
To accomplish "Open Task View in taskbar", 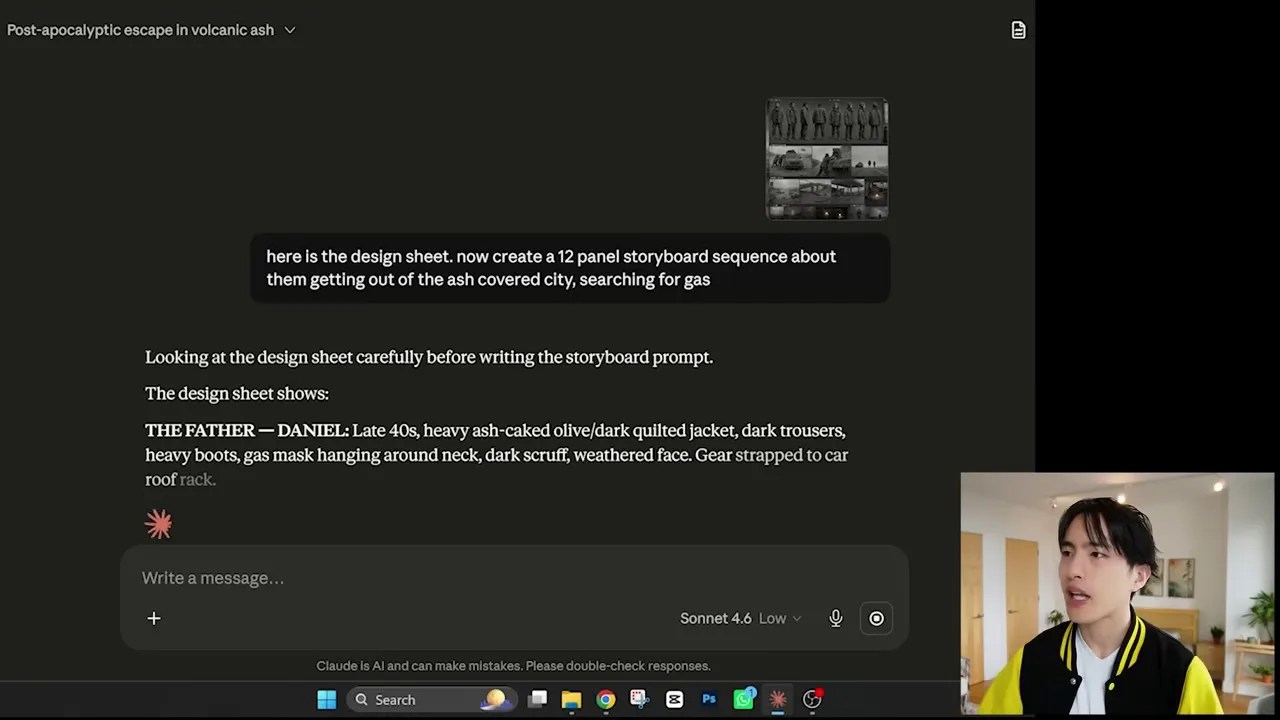I will pos(538,699).
